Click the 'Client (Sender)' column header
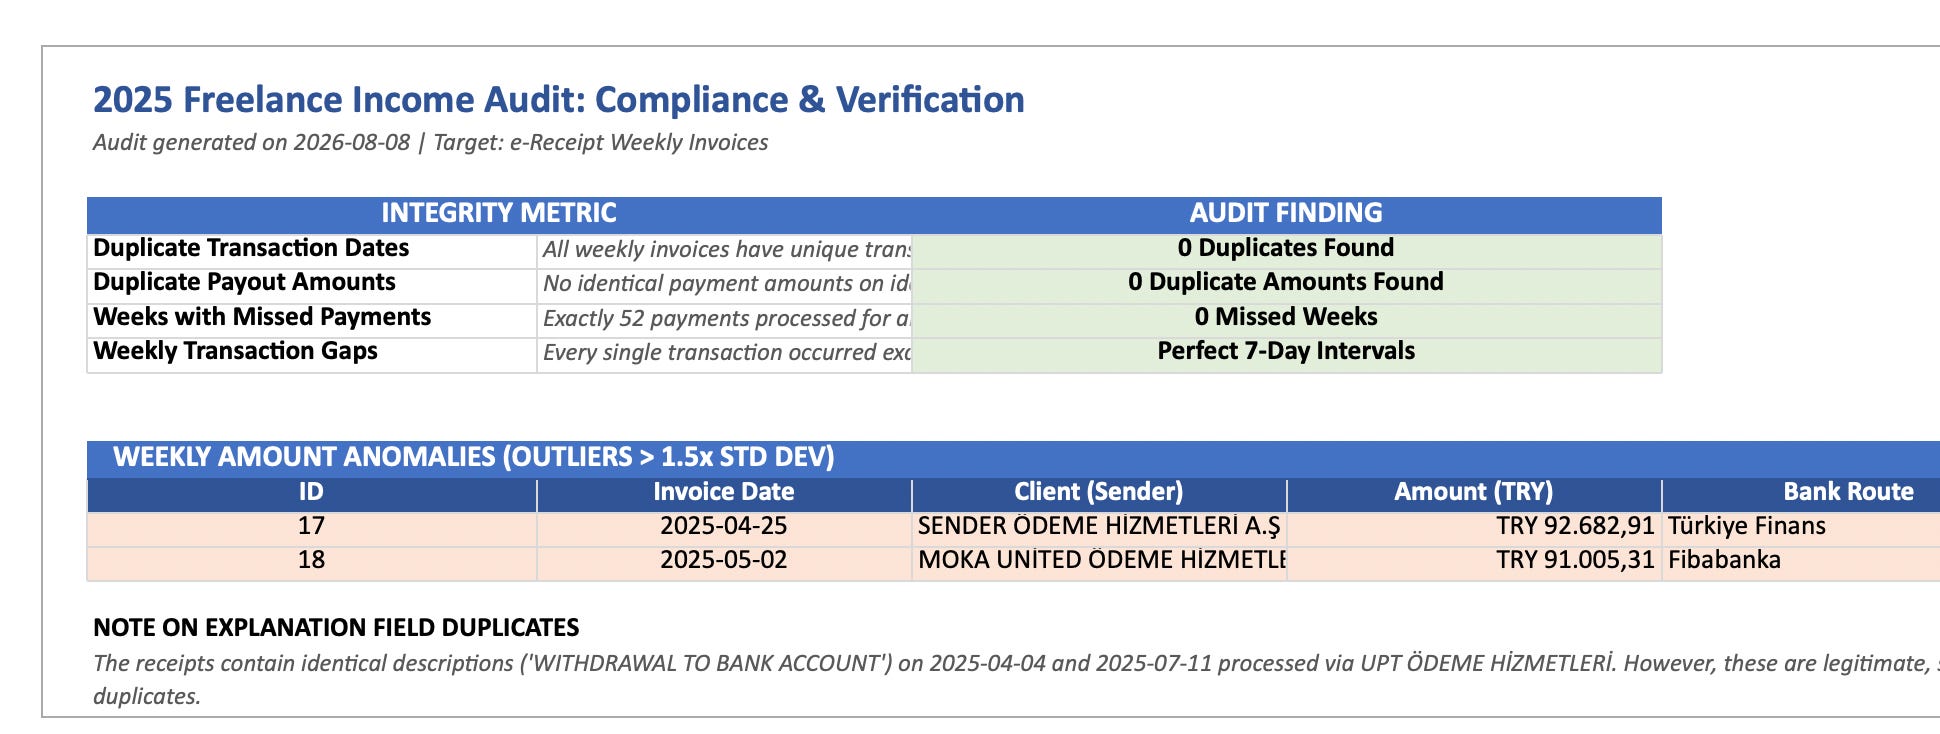Screen dimensions: 1940x734 [x=1099, y=494]
